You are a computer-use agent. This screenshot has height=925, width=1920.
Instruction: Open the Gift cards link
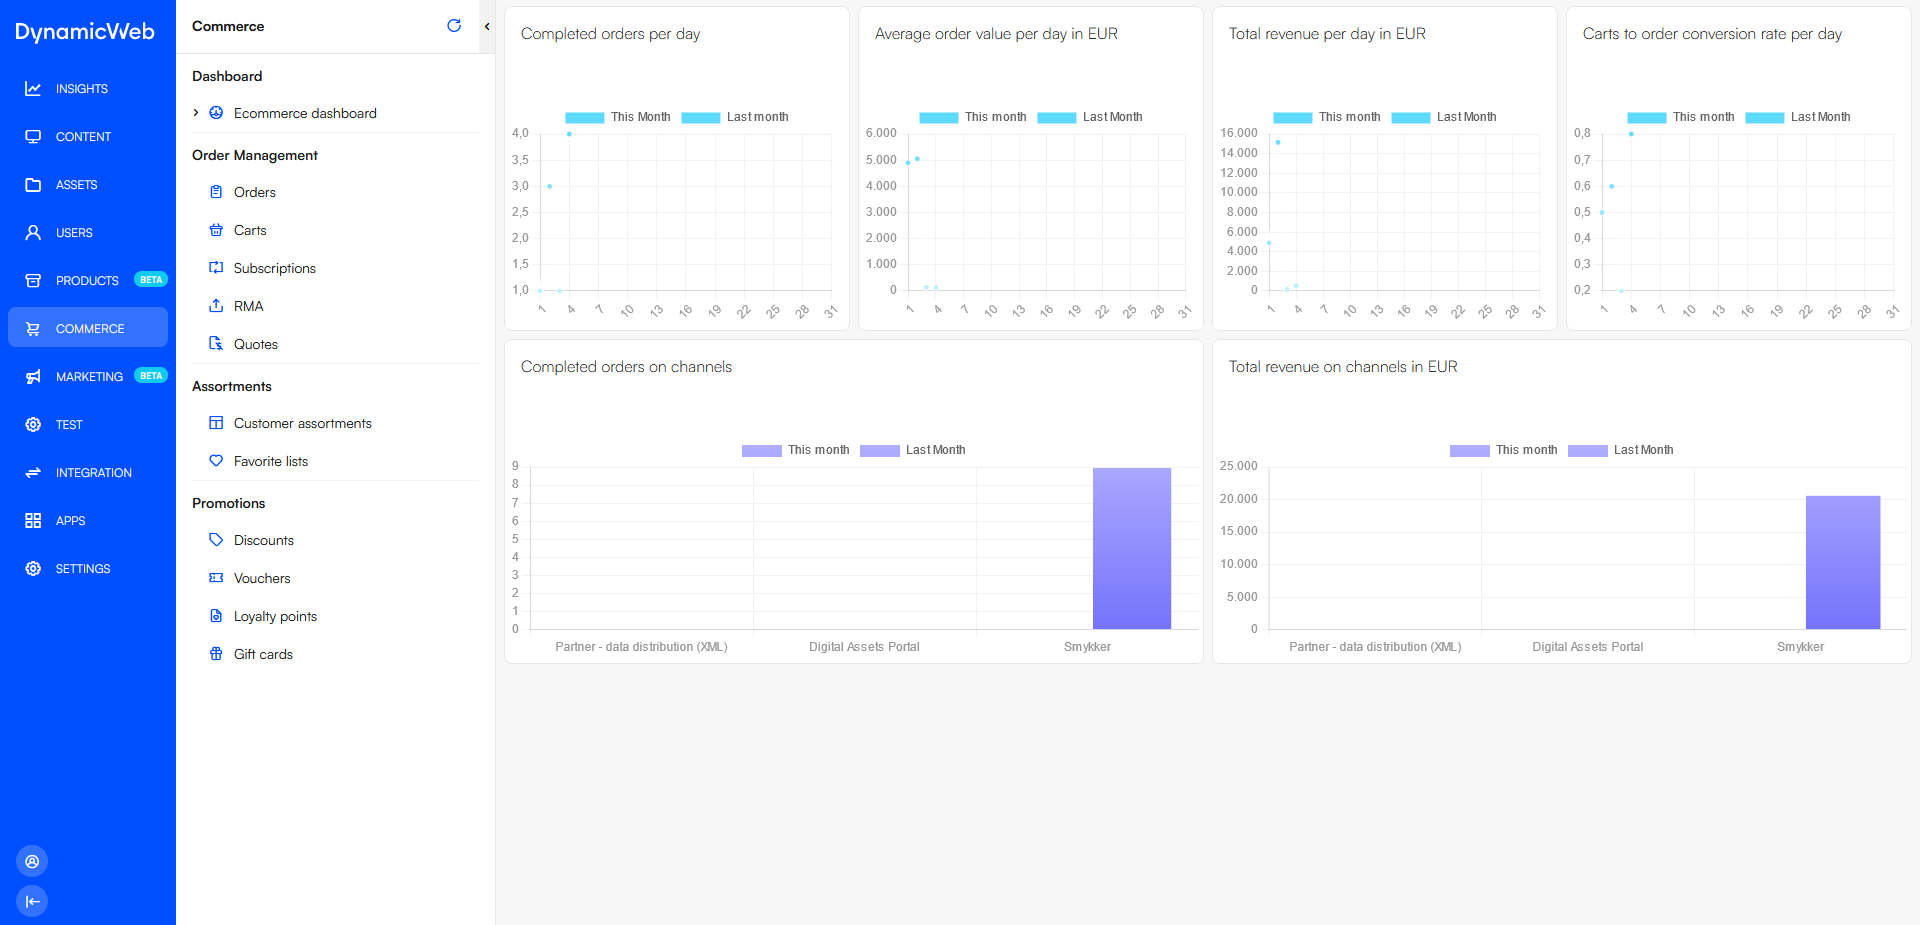click(263, 654)
